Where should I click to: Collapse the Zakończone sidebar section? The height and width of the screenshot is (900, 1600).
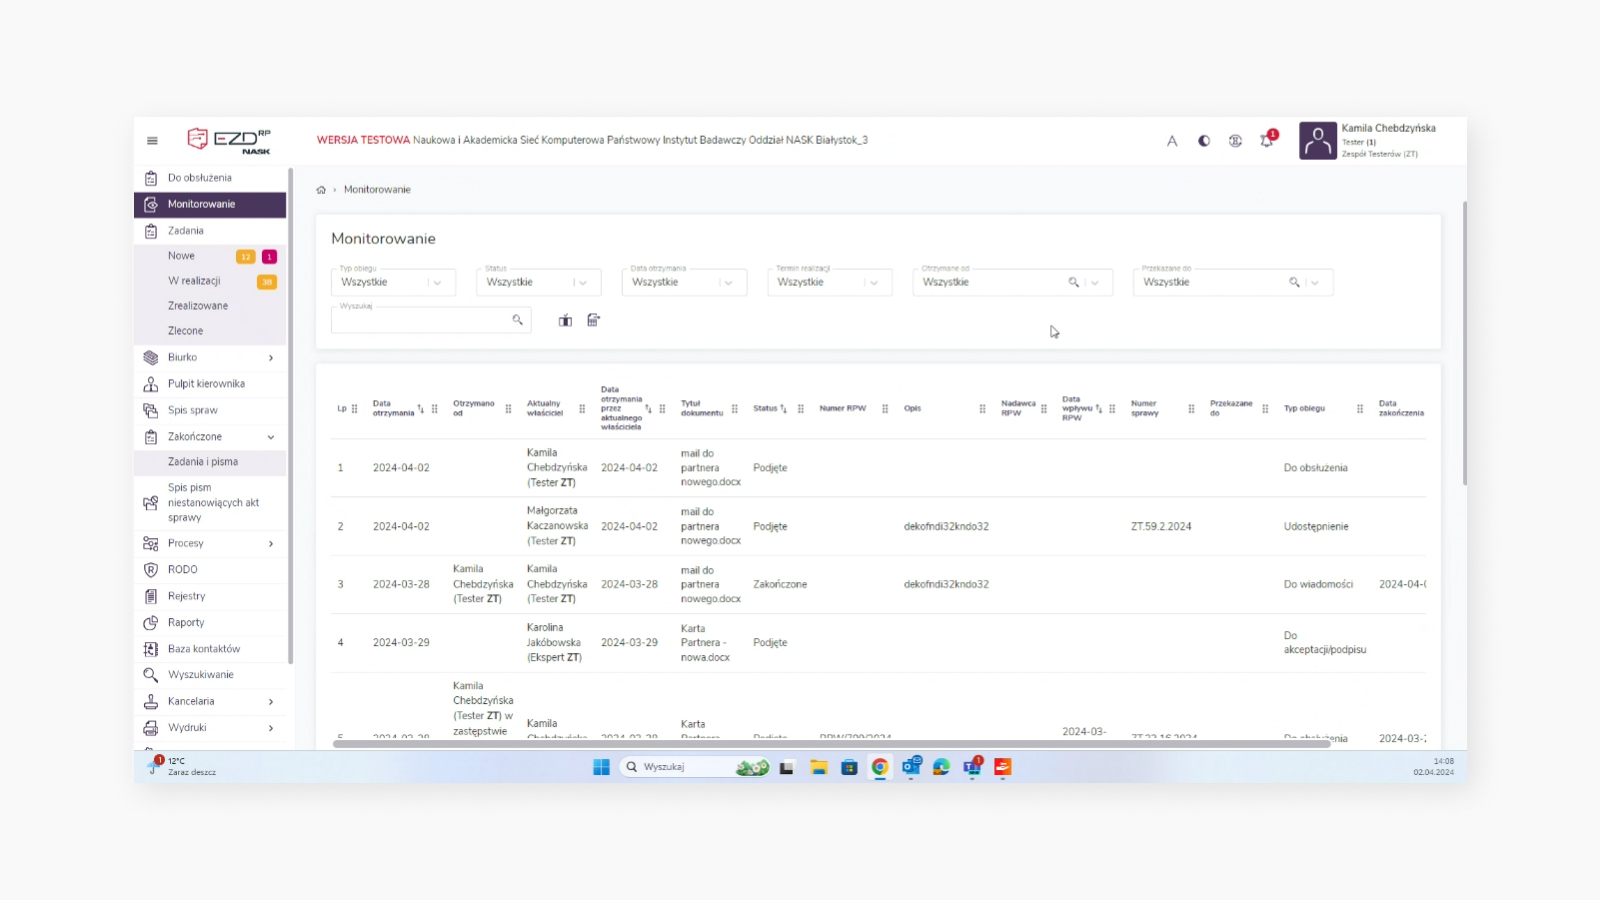(x=270, y=437)
